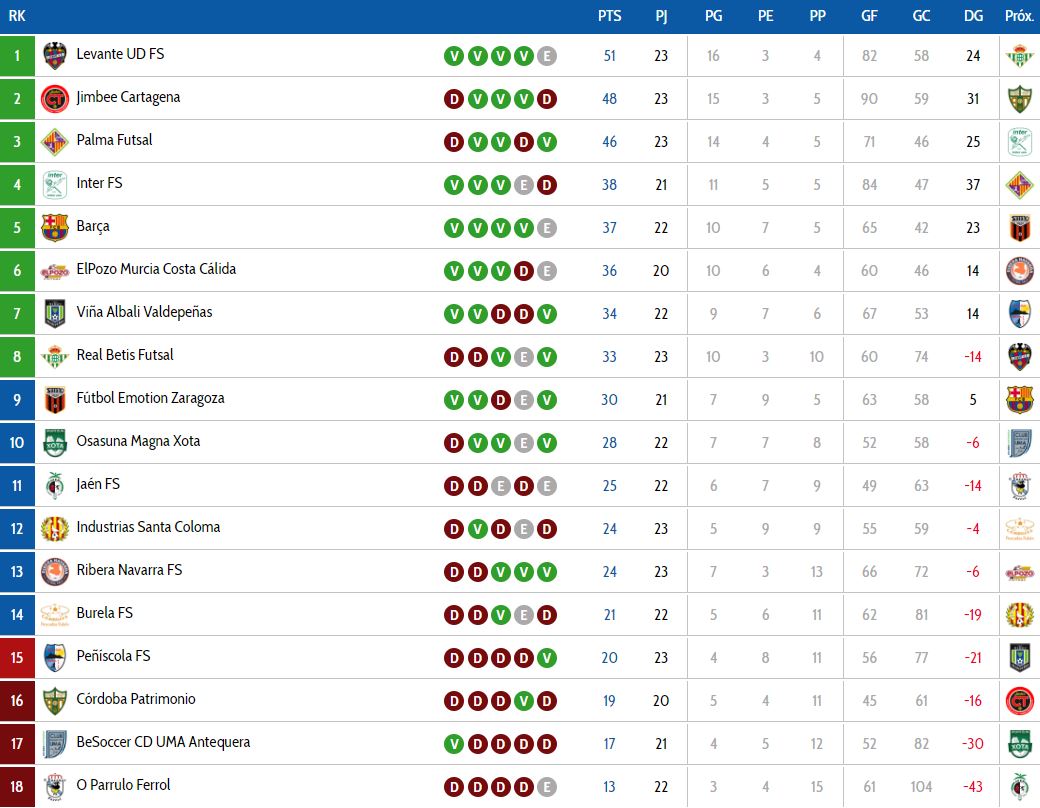Screen dimensions: 1040x808
Task: Click the Osasuna Magna Xota crest
Action: pyautogui.click(x=55, y=443)
